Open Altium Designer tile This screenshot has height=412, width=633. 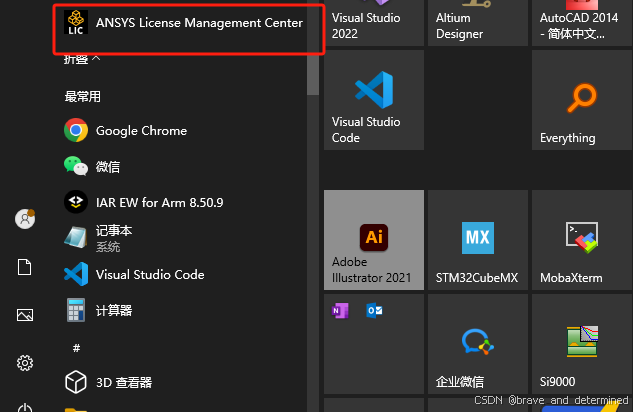click(x=478, y=23)
